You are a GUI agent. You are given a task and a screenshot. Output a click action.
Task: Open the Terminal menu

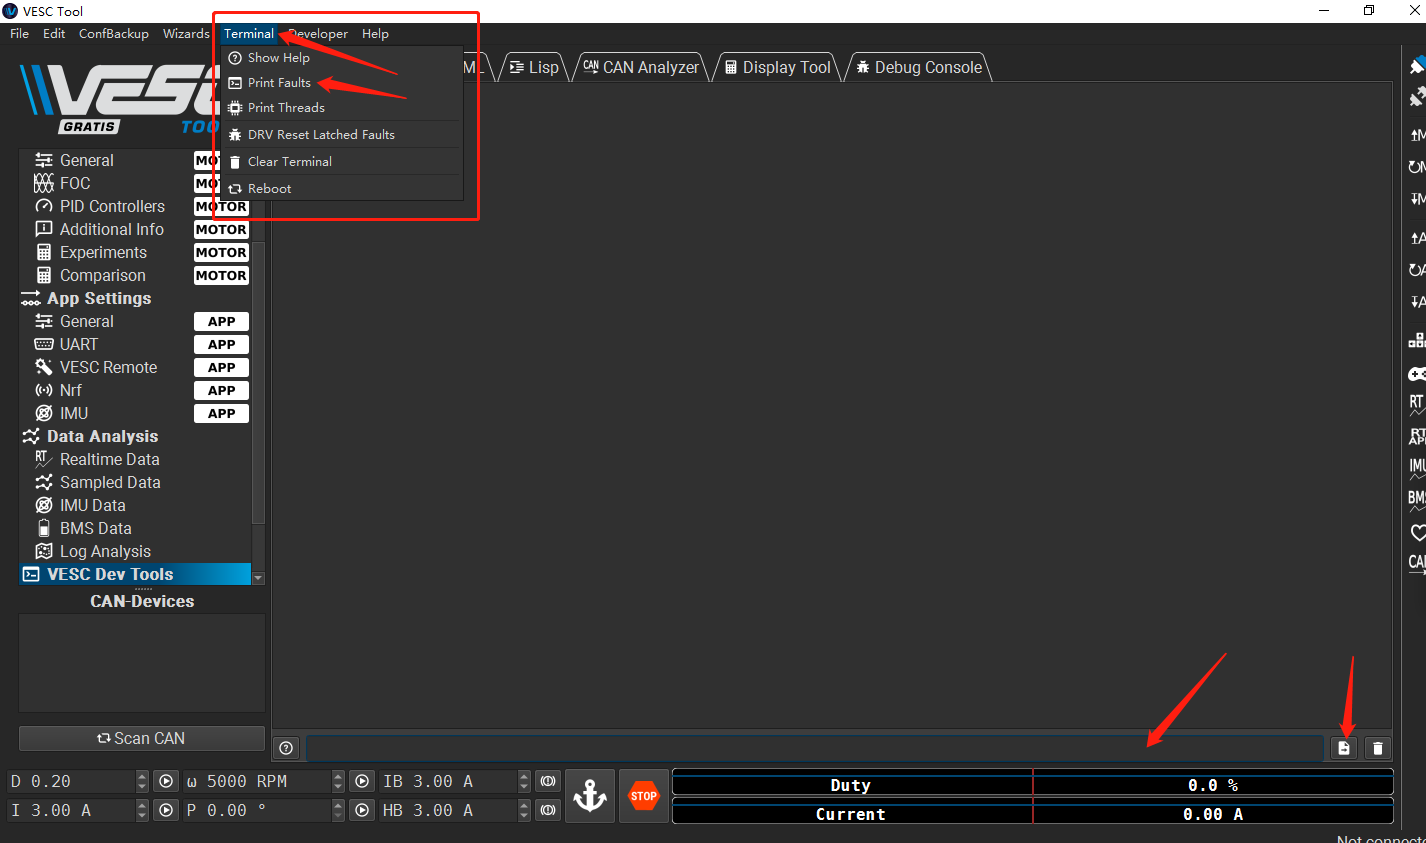[248, 34]
